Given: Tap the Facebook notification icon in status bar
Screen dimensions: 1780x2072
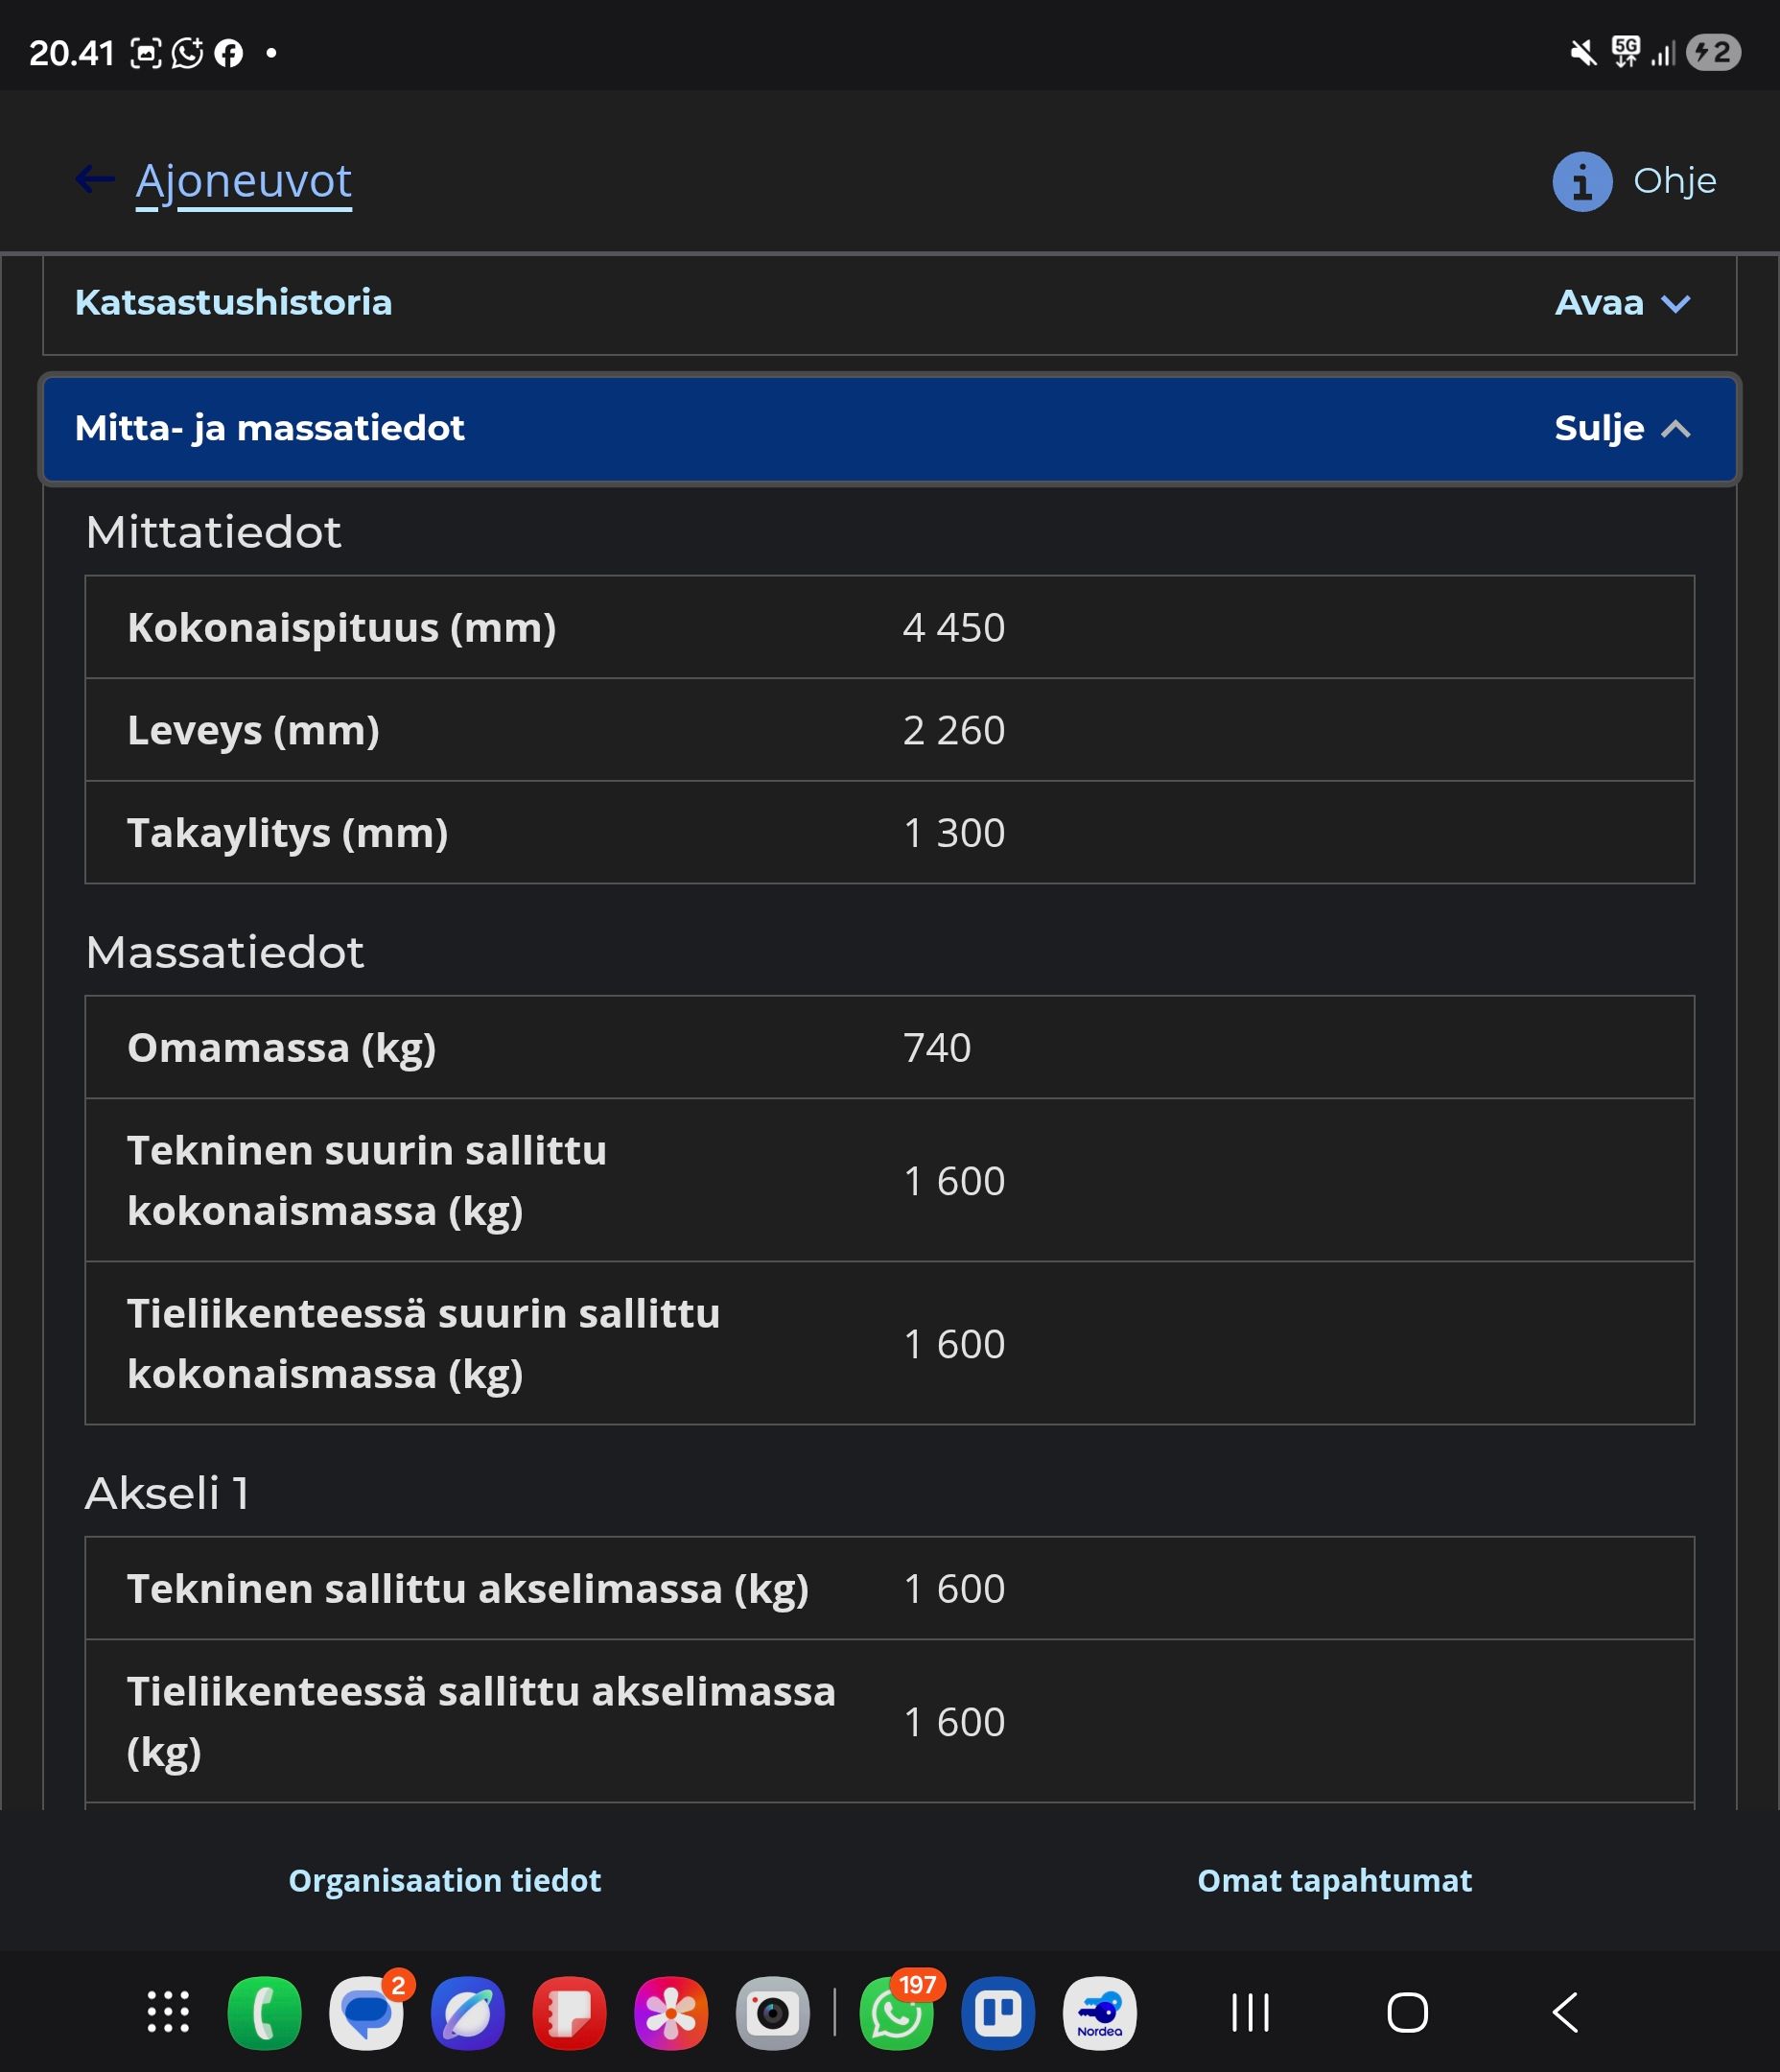Looking at the screenshot, I should point(229,53).
